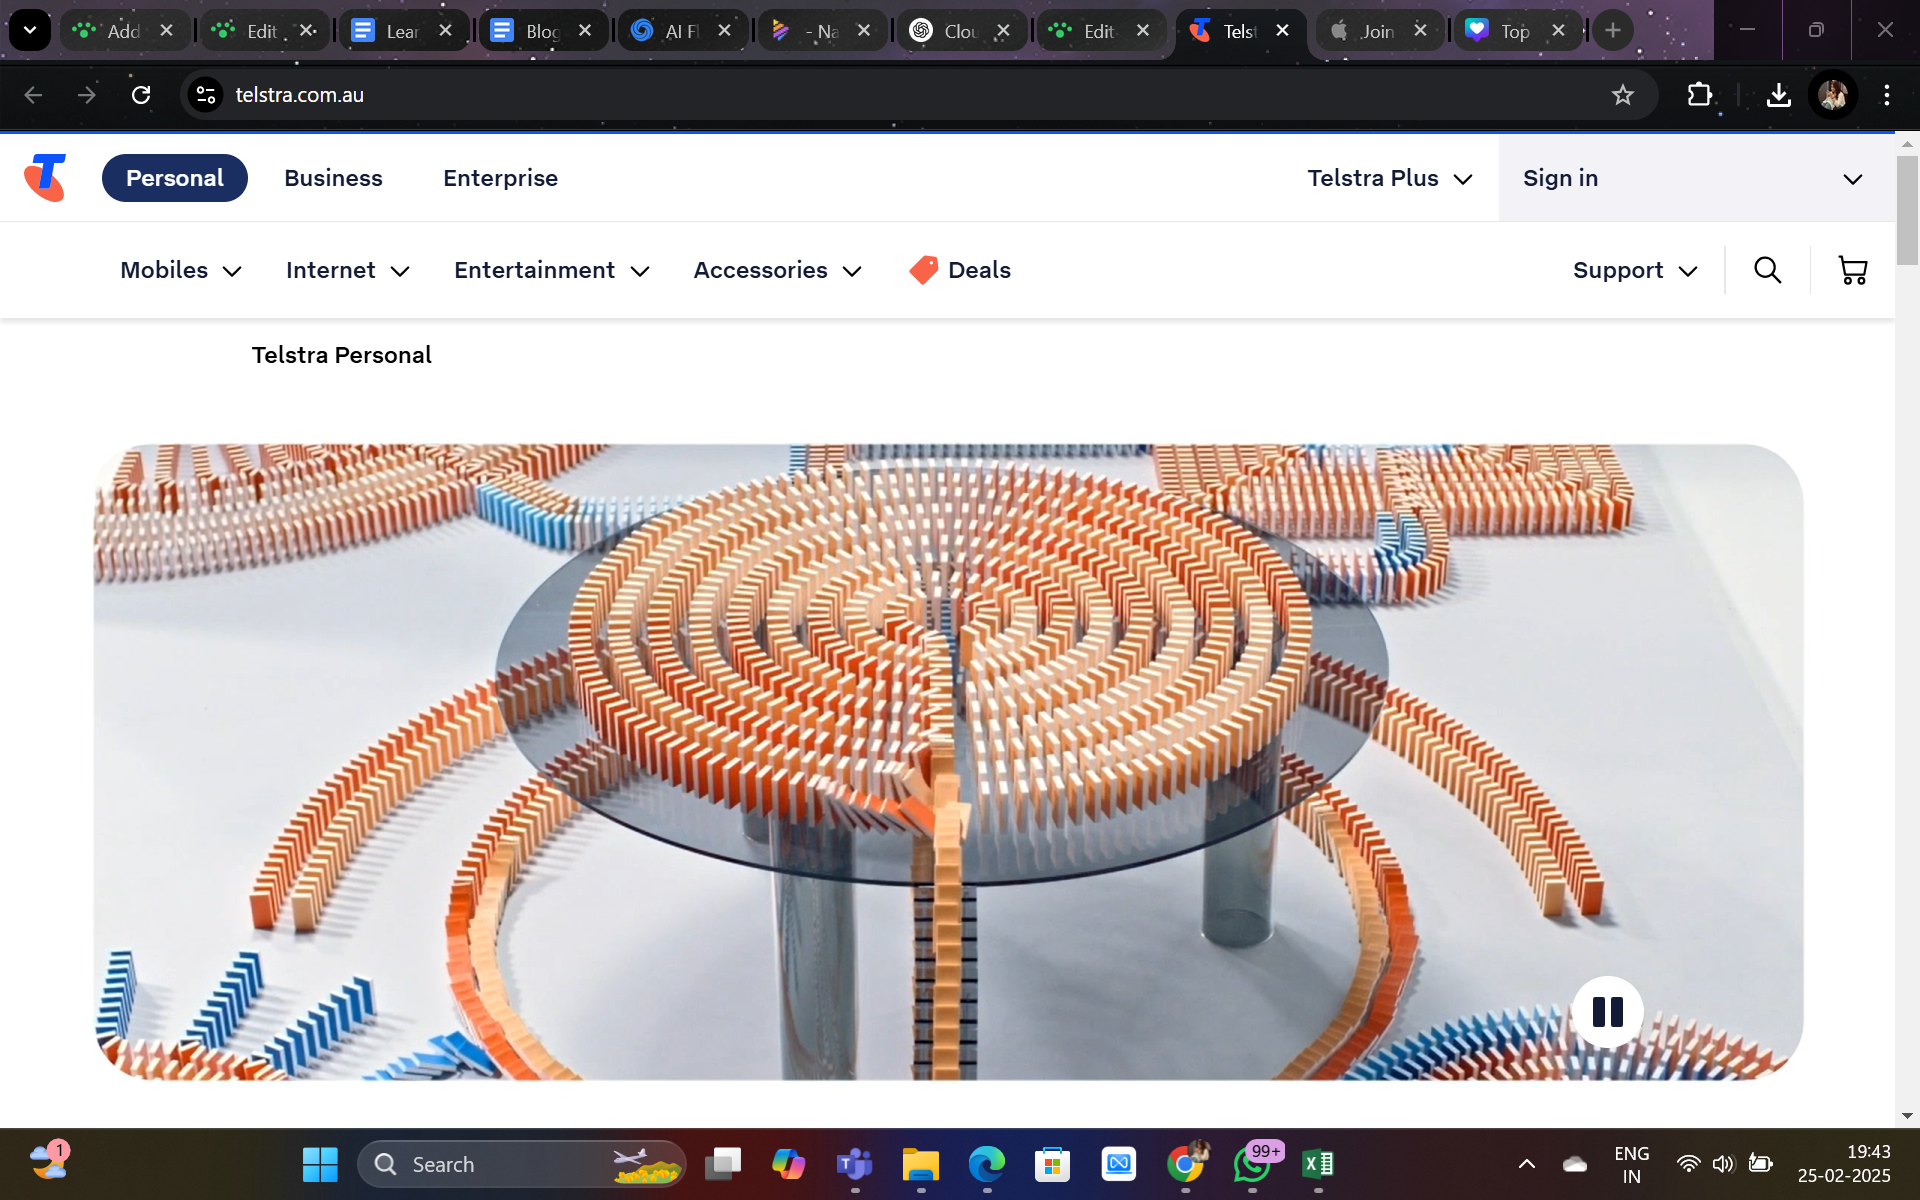Select the Business menu item
Image resolution: width=1920 pixels, height=1200 pixels.
(333, 177)
